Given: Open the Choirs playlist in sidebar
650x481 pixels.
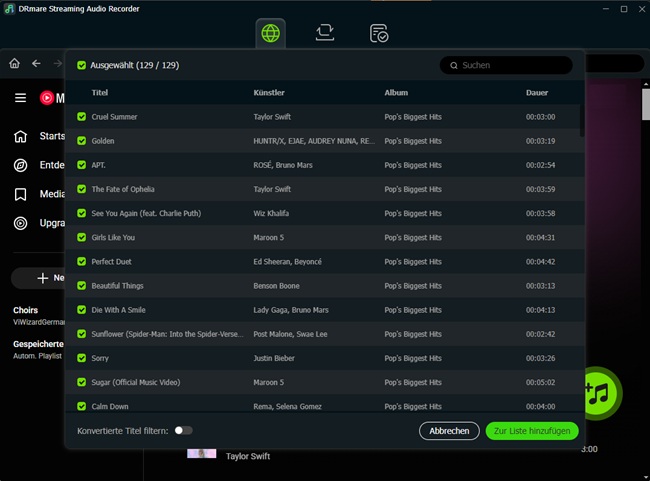Looking at the screenshot, I should (39, 316).
